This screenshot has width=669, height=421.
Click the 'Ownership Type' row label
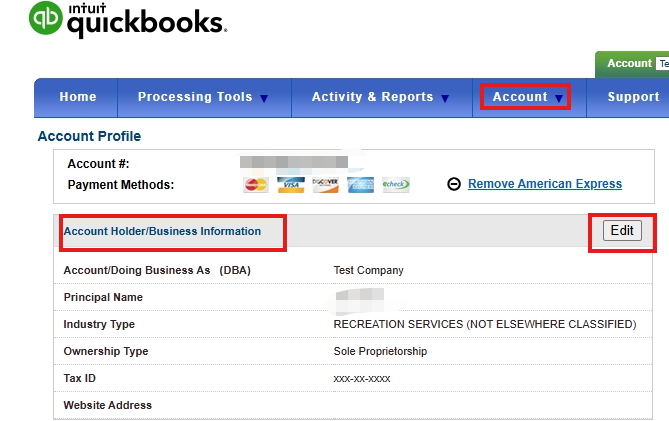coord(106,351)
